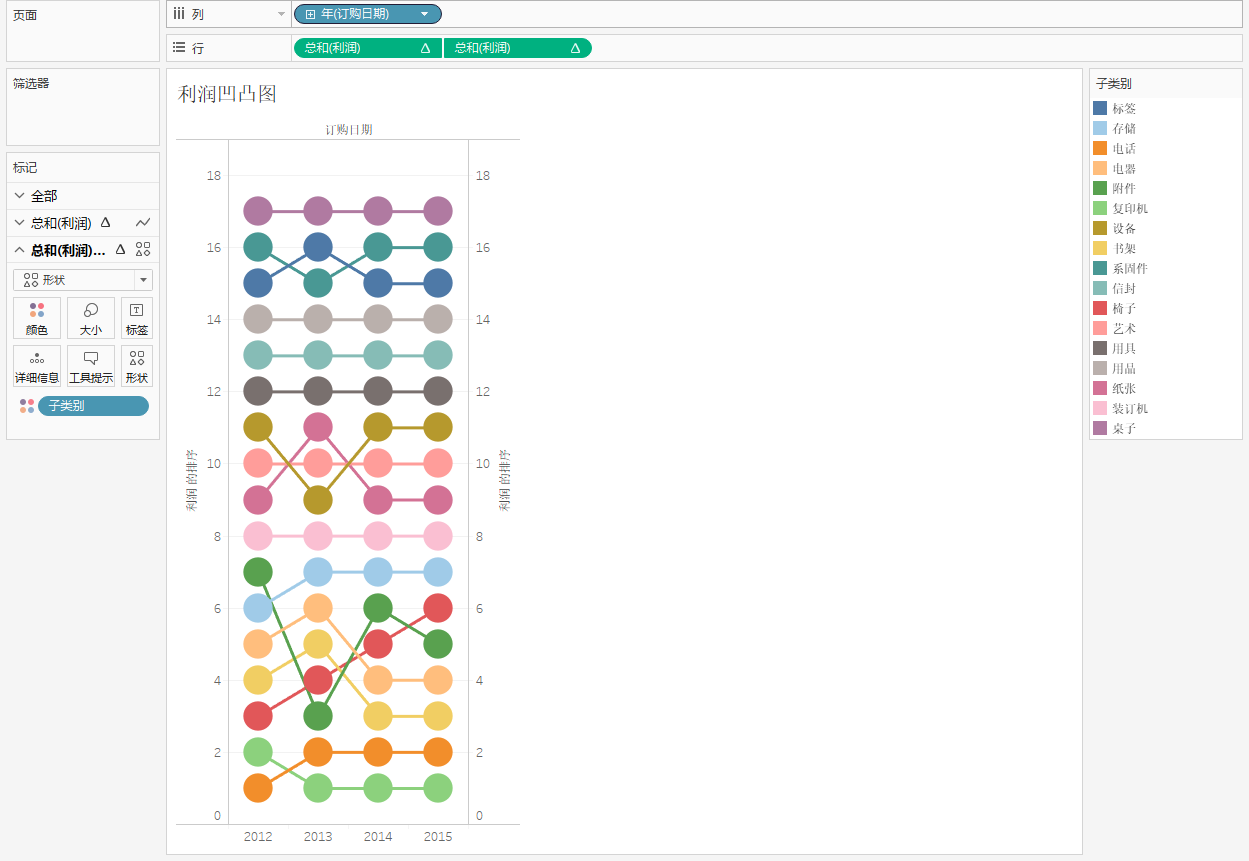Expand the 全部 marks section
The image size is (1249, 861).
pyautogui.click(x=20, y=196)
